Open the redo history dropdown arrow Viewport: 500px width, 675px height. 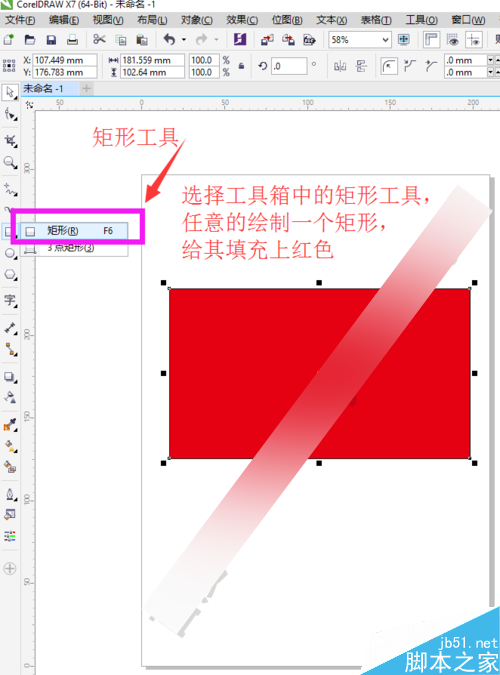(216, 40)
